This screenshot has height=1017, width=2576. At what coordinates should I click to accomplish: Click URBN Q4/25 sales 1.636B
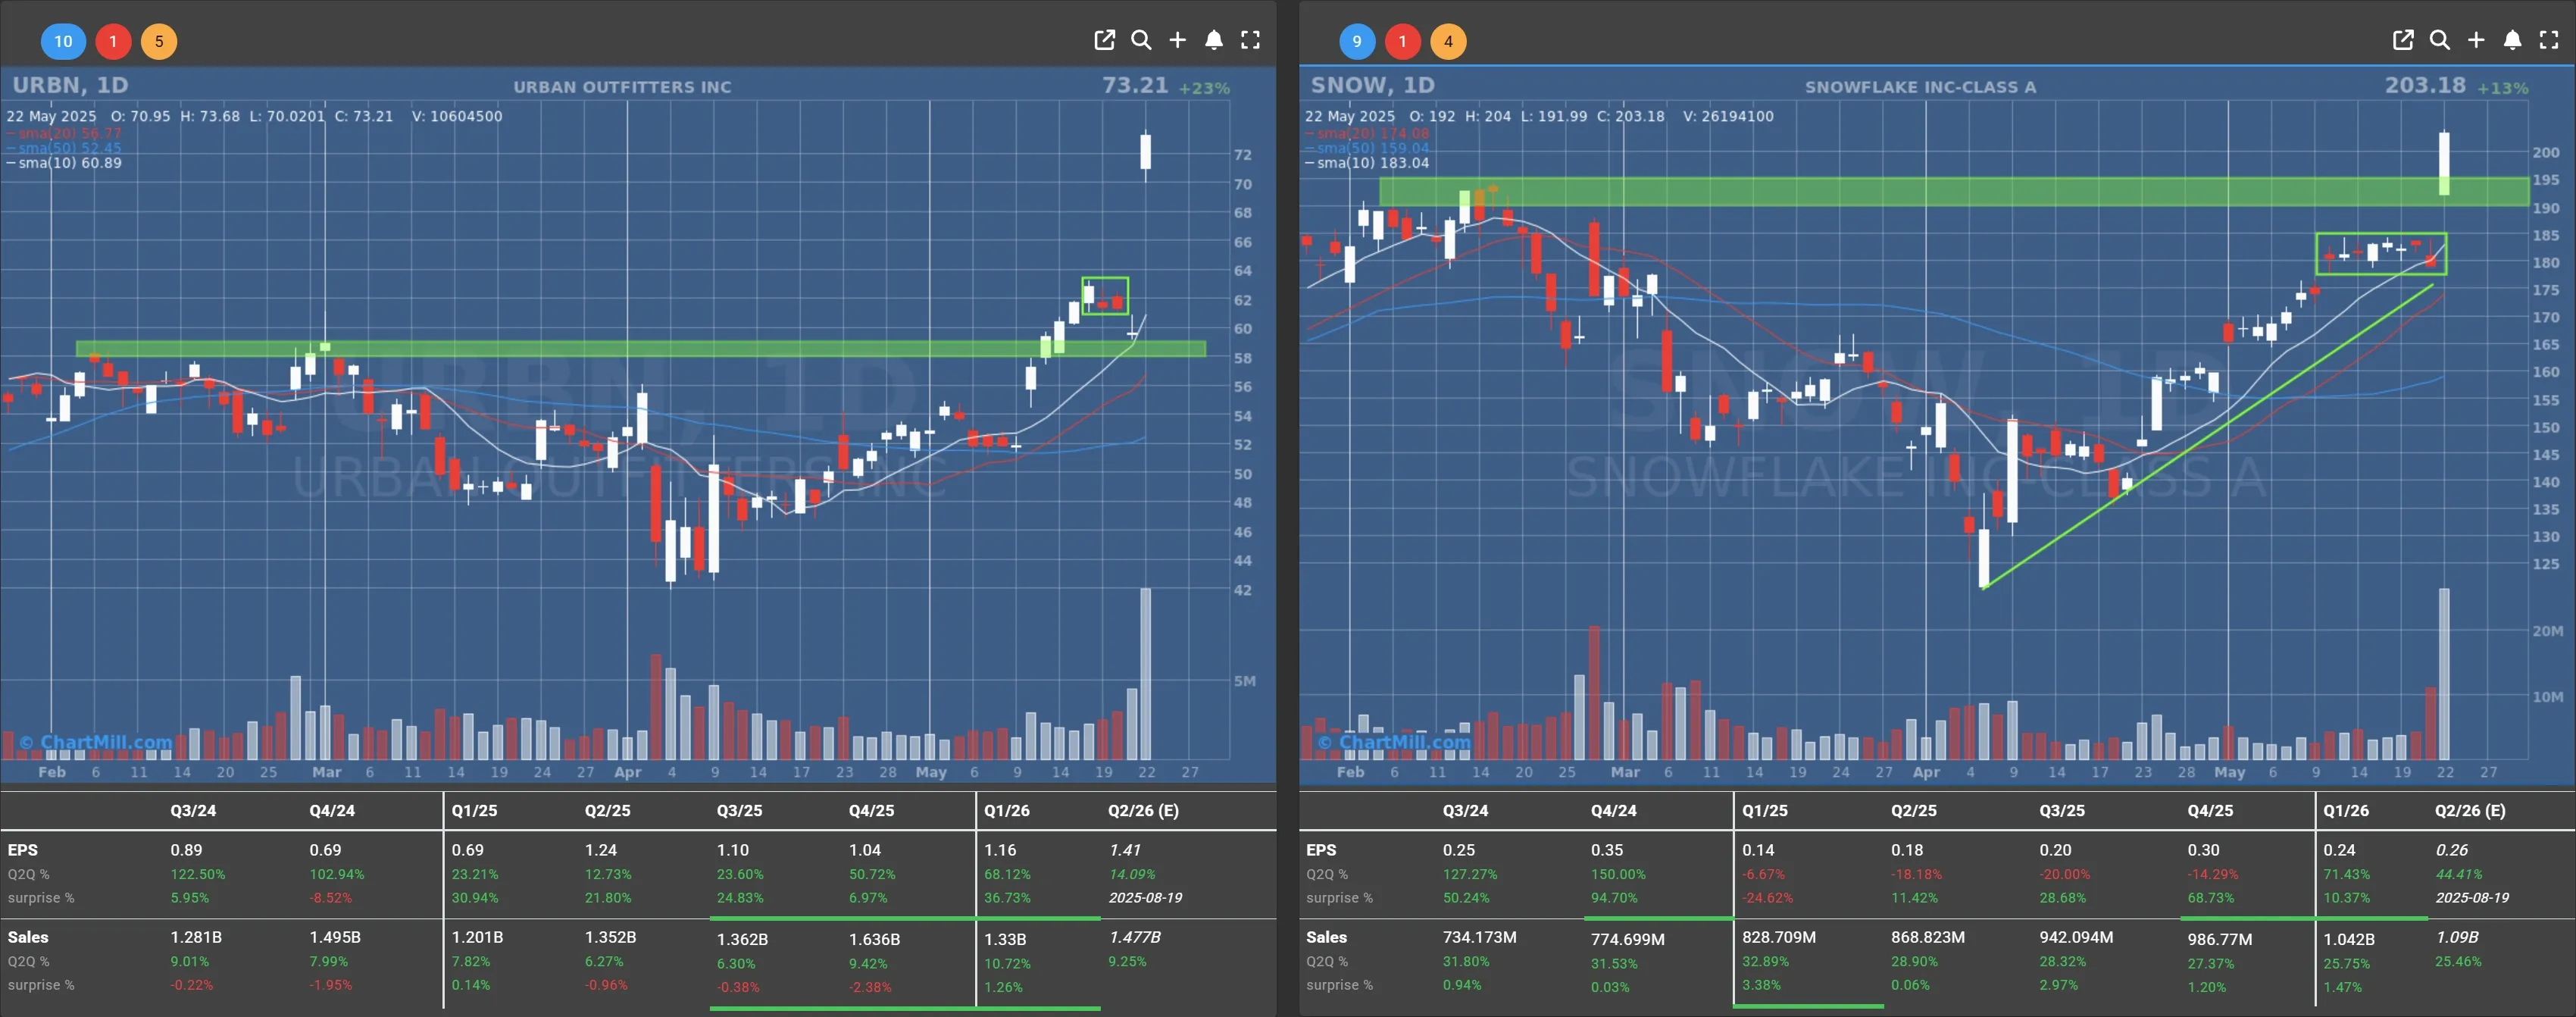(x=874, y=940)
